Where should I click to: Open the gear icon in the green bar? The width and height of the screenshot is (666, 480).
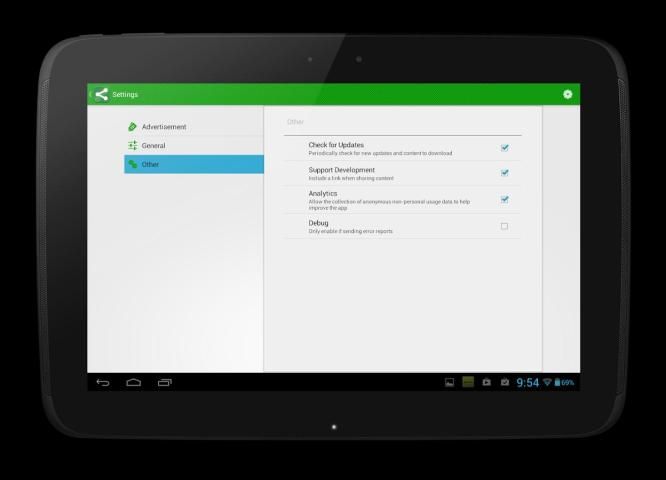coord(567,95)
